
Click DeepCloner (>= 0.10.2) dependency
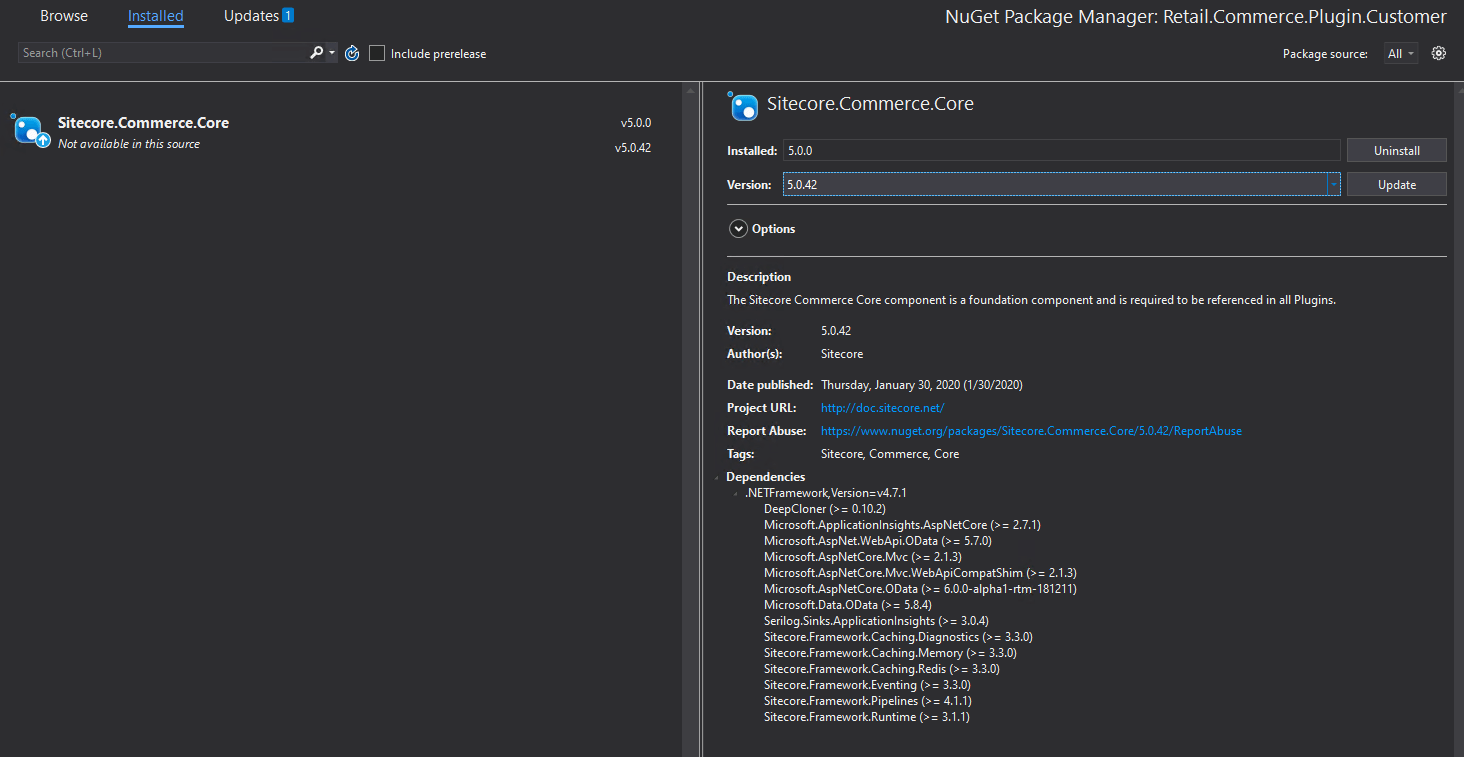click(824, 509)
